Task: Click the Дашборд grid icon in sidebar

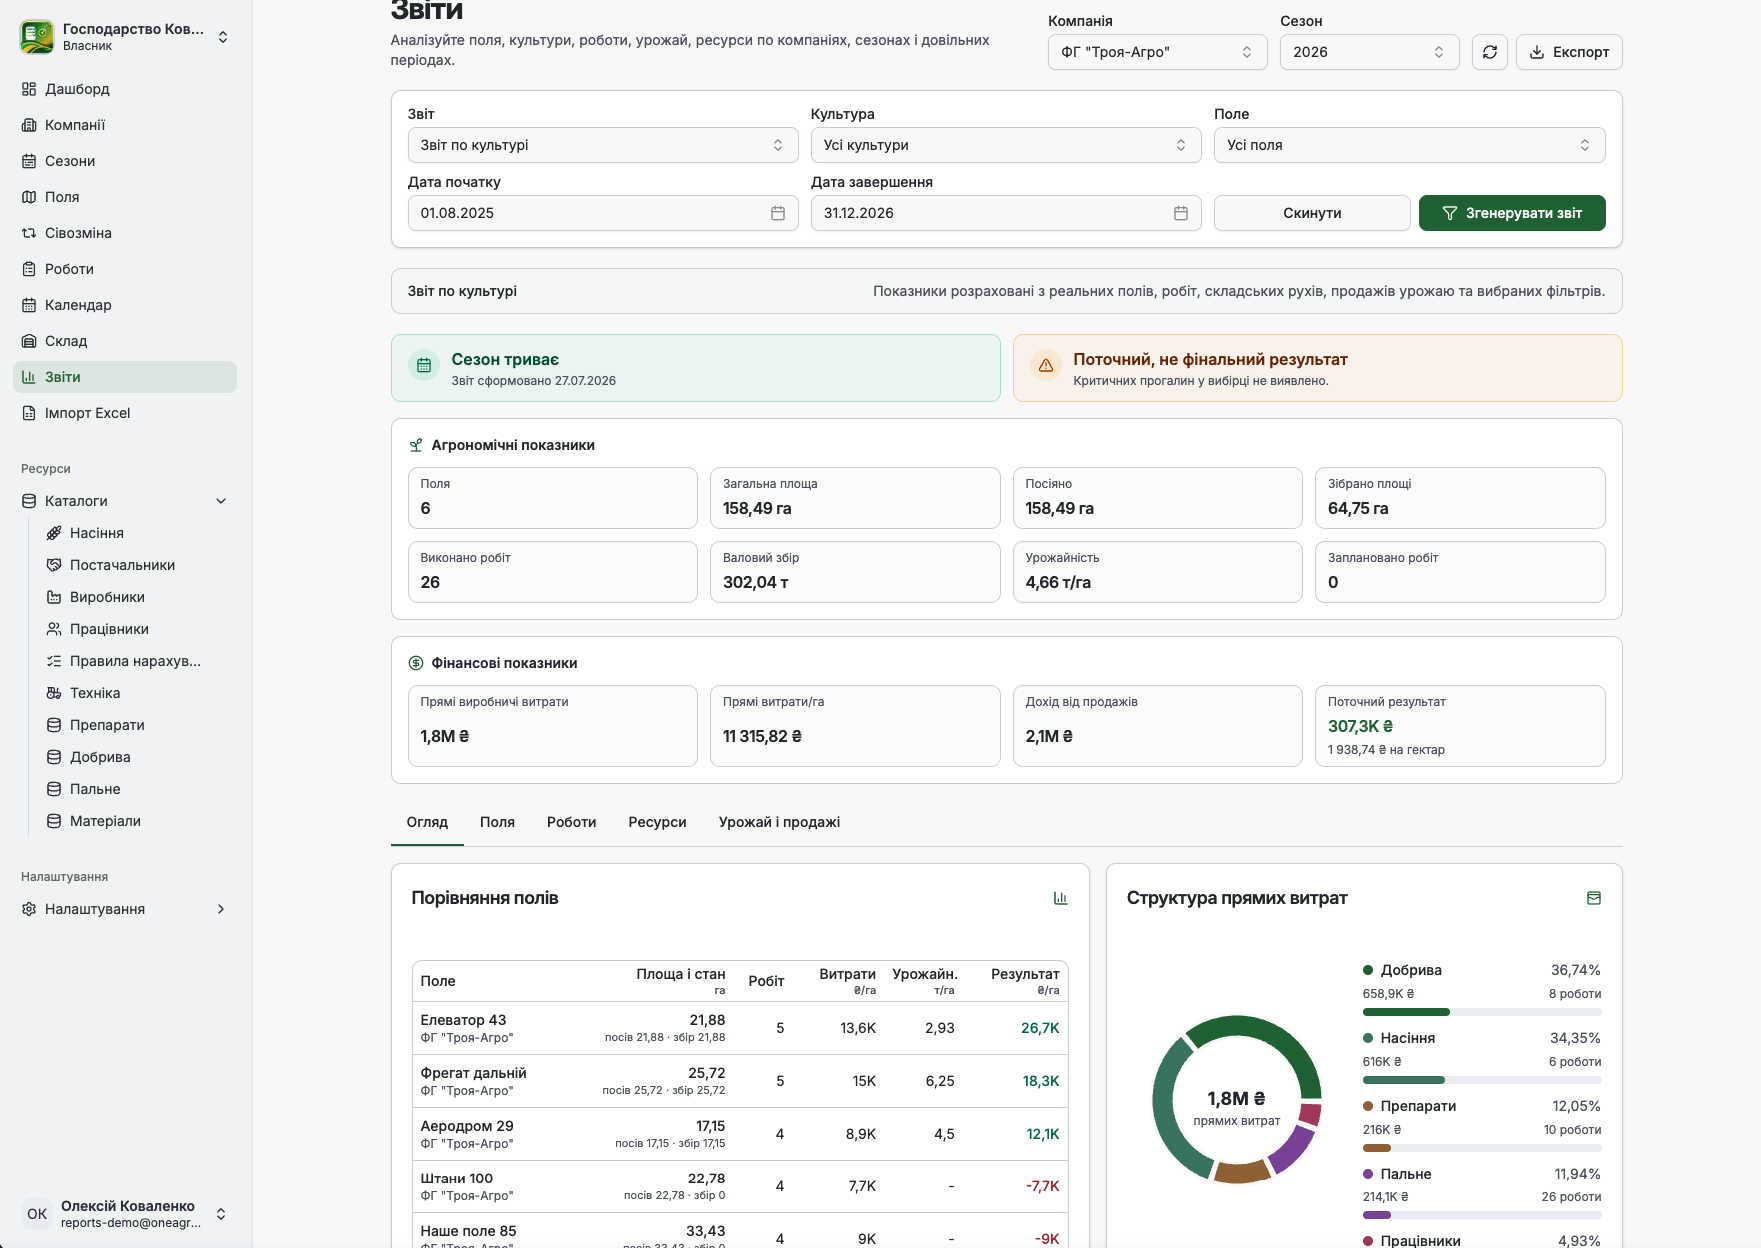Action: 29,89
